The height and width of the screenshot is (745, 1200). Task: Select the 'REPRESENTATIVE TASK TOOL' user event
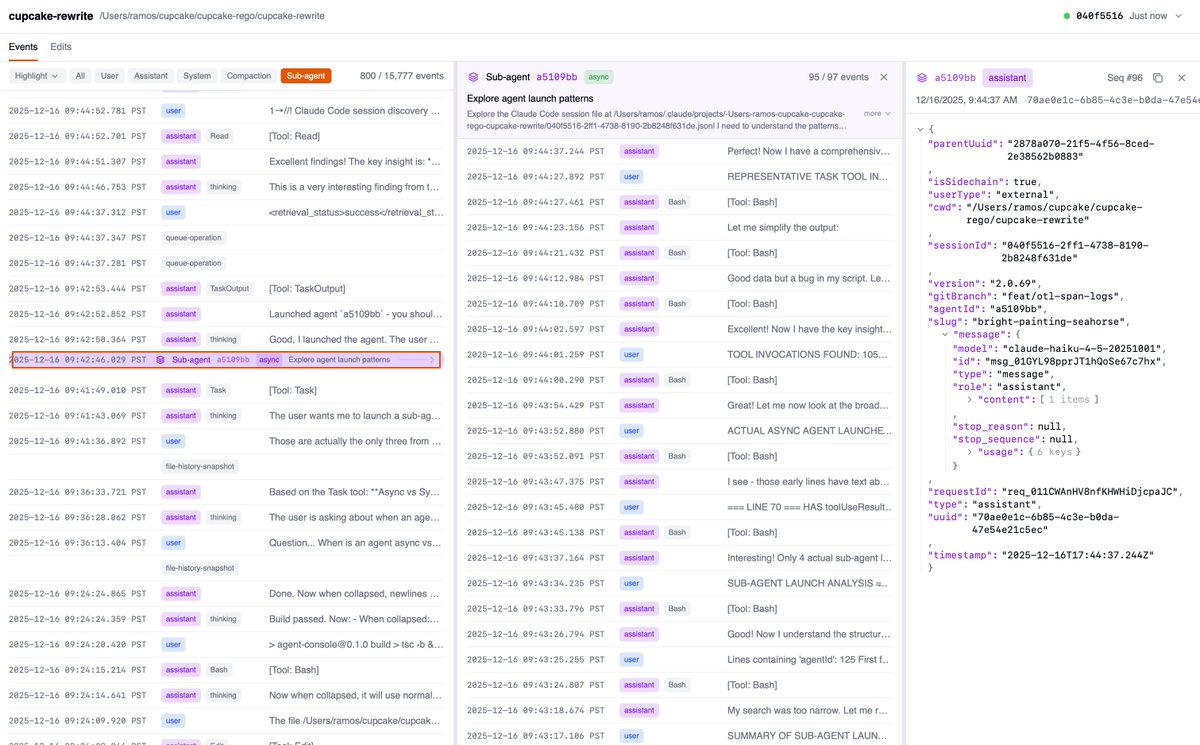point(680,176)
